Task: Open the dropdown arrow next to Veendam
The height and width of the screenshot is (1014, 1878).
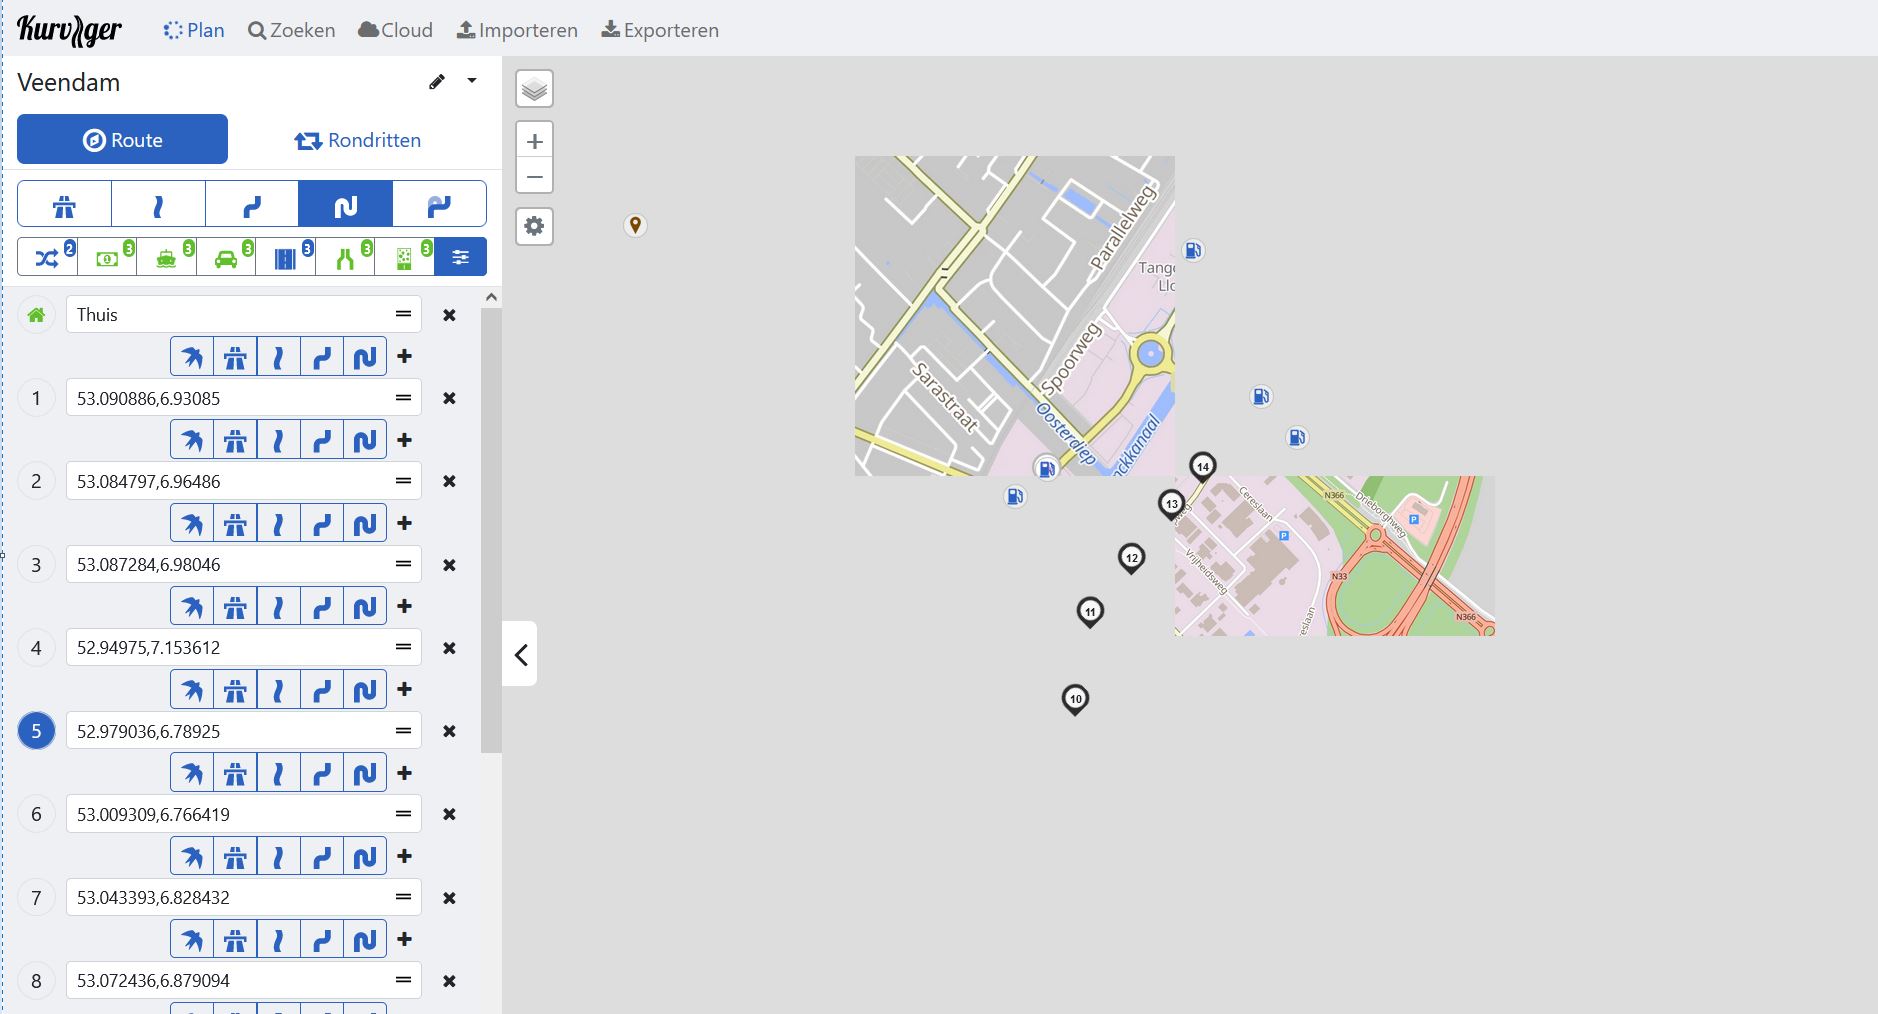Action: click(x=472, y=81)
